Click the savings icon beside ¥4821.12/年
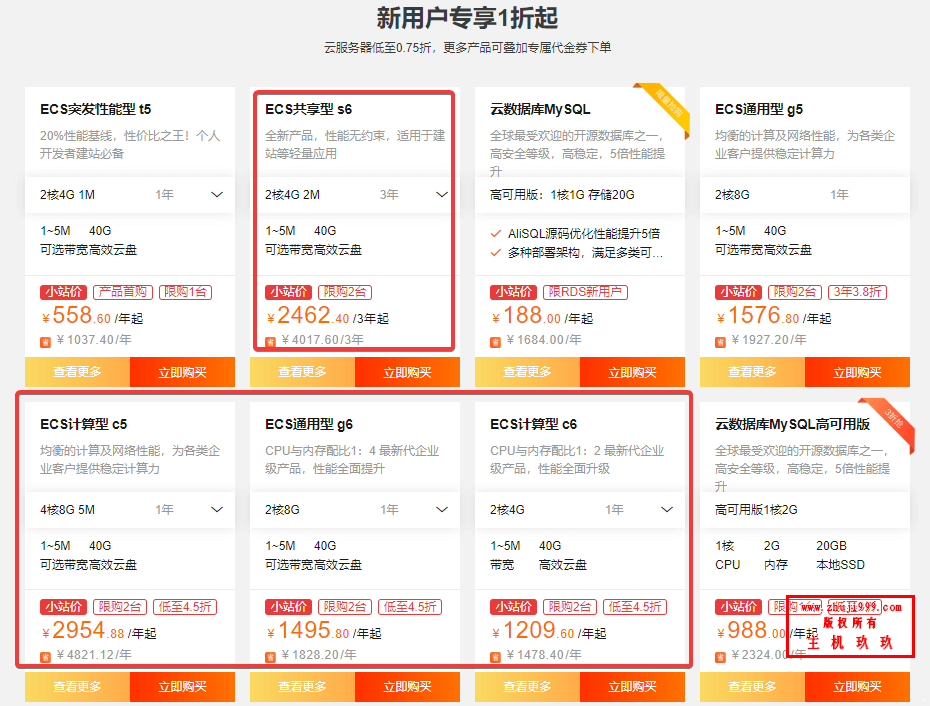This screenshot has height=706, width=930. click(x=45, y=657)
